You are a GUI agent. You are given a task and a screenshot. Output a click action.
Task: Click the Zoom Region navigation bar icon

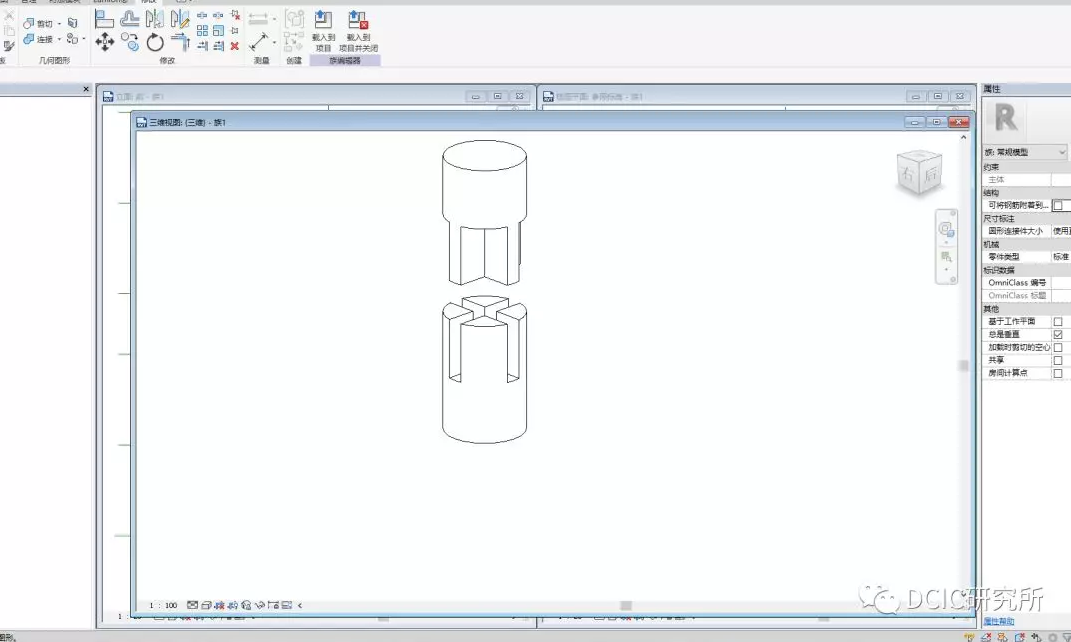pos(946,257)
